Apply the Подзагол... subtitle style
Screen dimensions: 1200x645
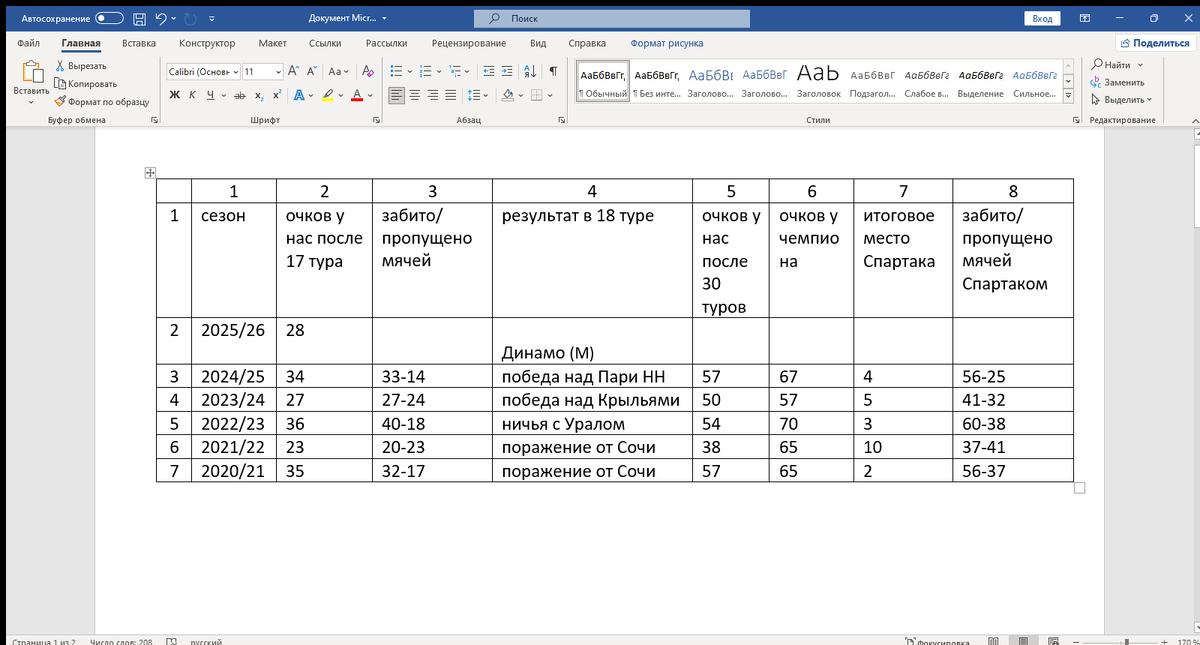click(x=875, y=83)
